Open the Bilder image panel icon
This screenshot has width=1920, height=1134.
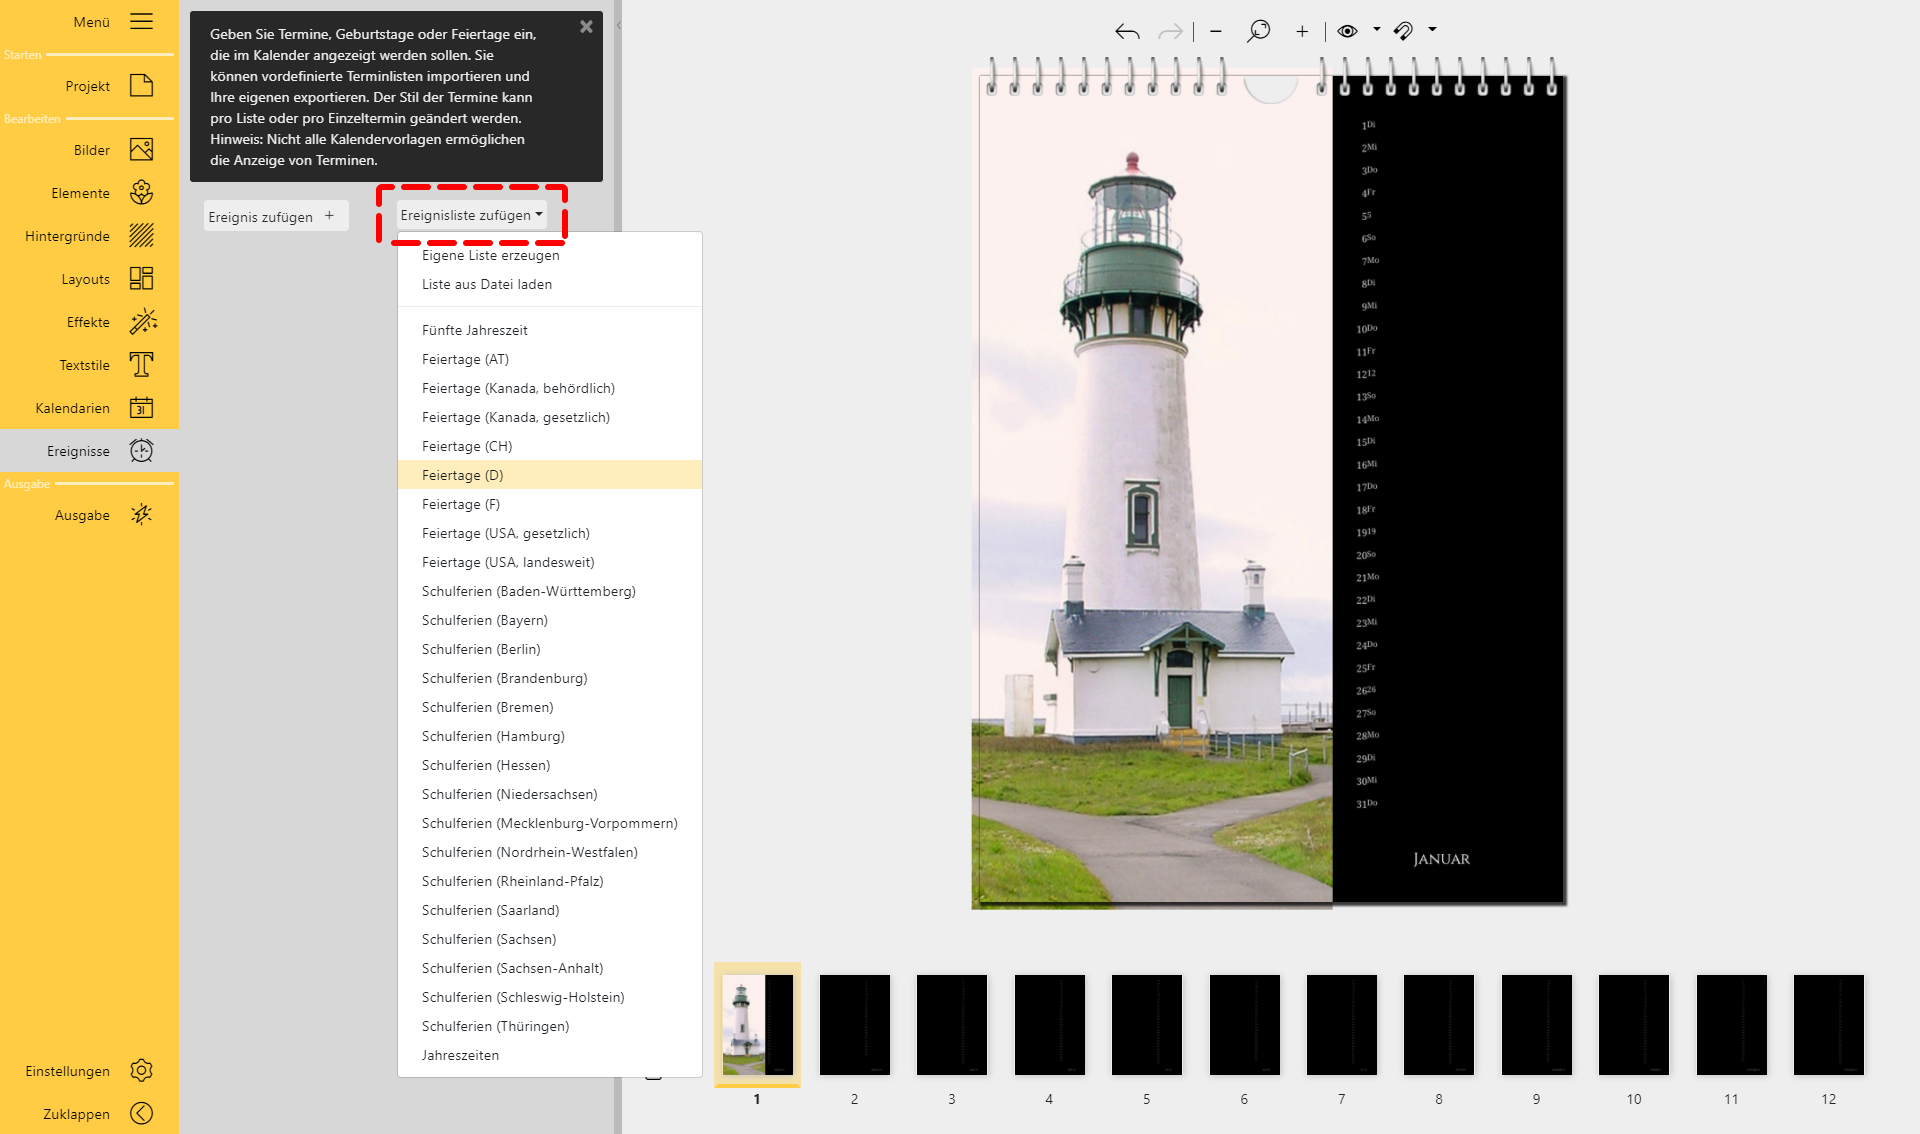tap(141, 150)
